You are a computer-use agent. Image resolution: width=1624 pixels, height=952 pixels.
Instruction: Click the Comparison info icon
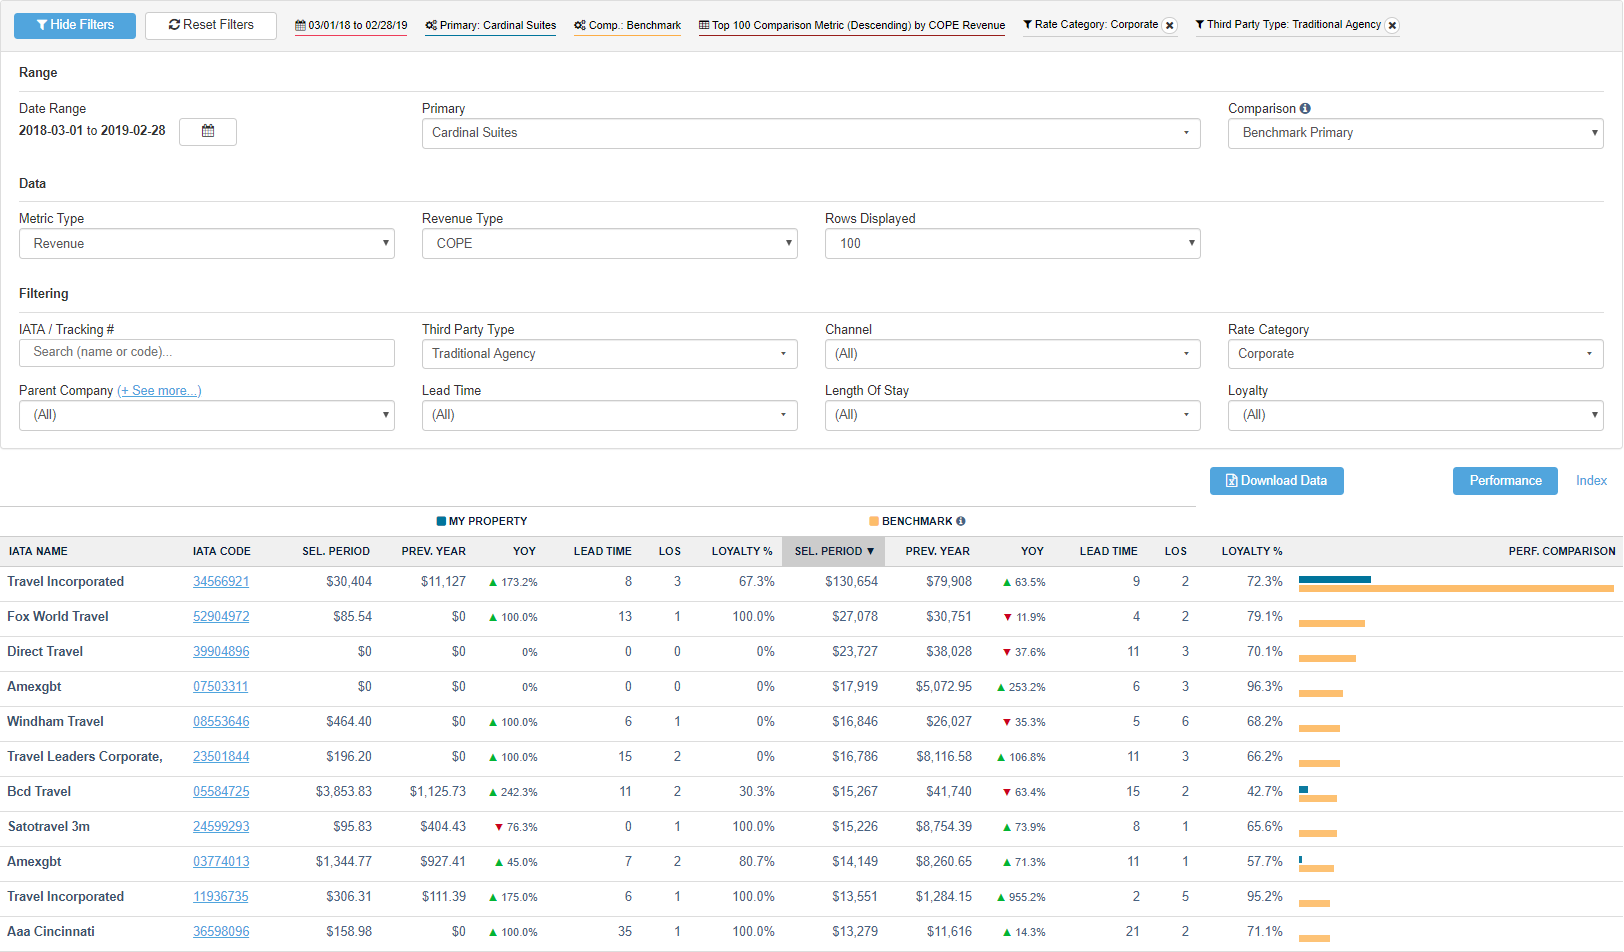point(1305,108)
